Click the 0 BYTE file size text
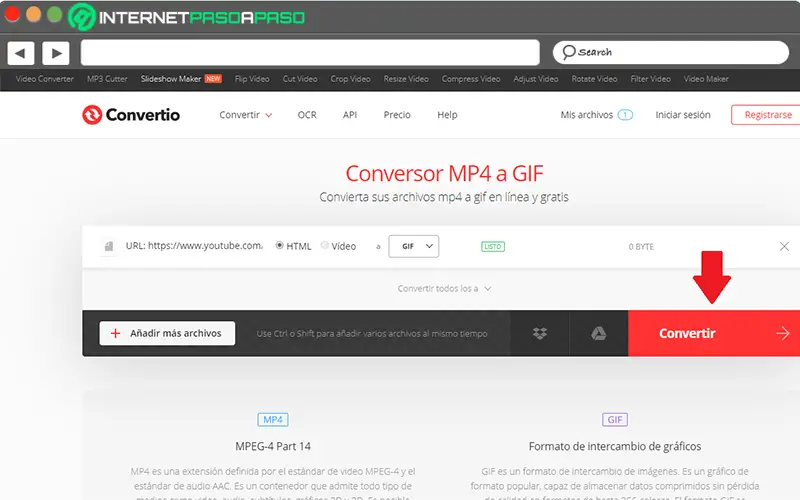800x500 pixels. [x=641, y=246]
